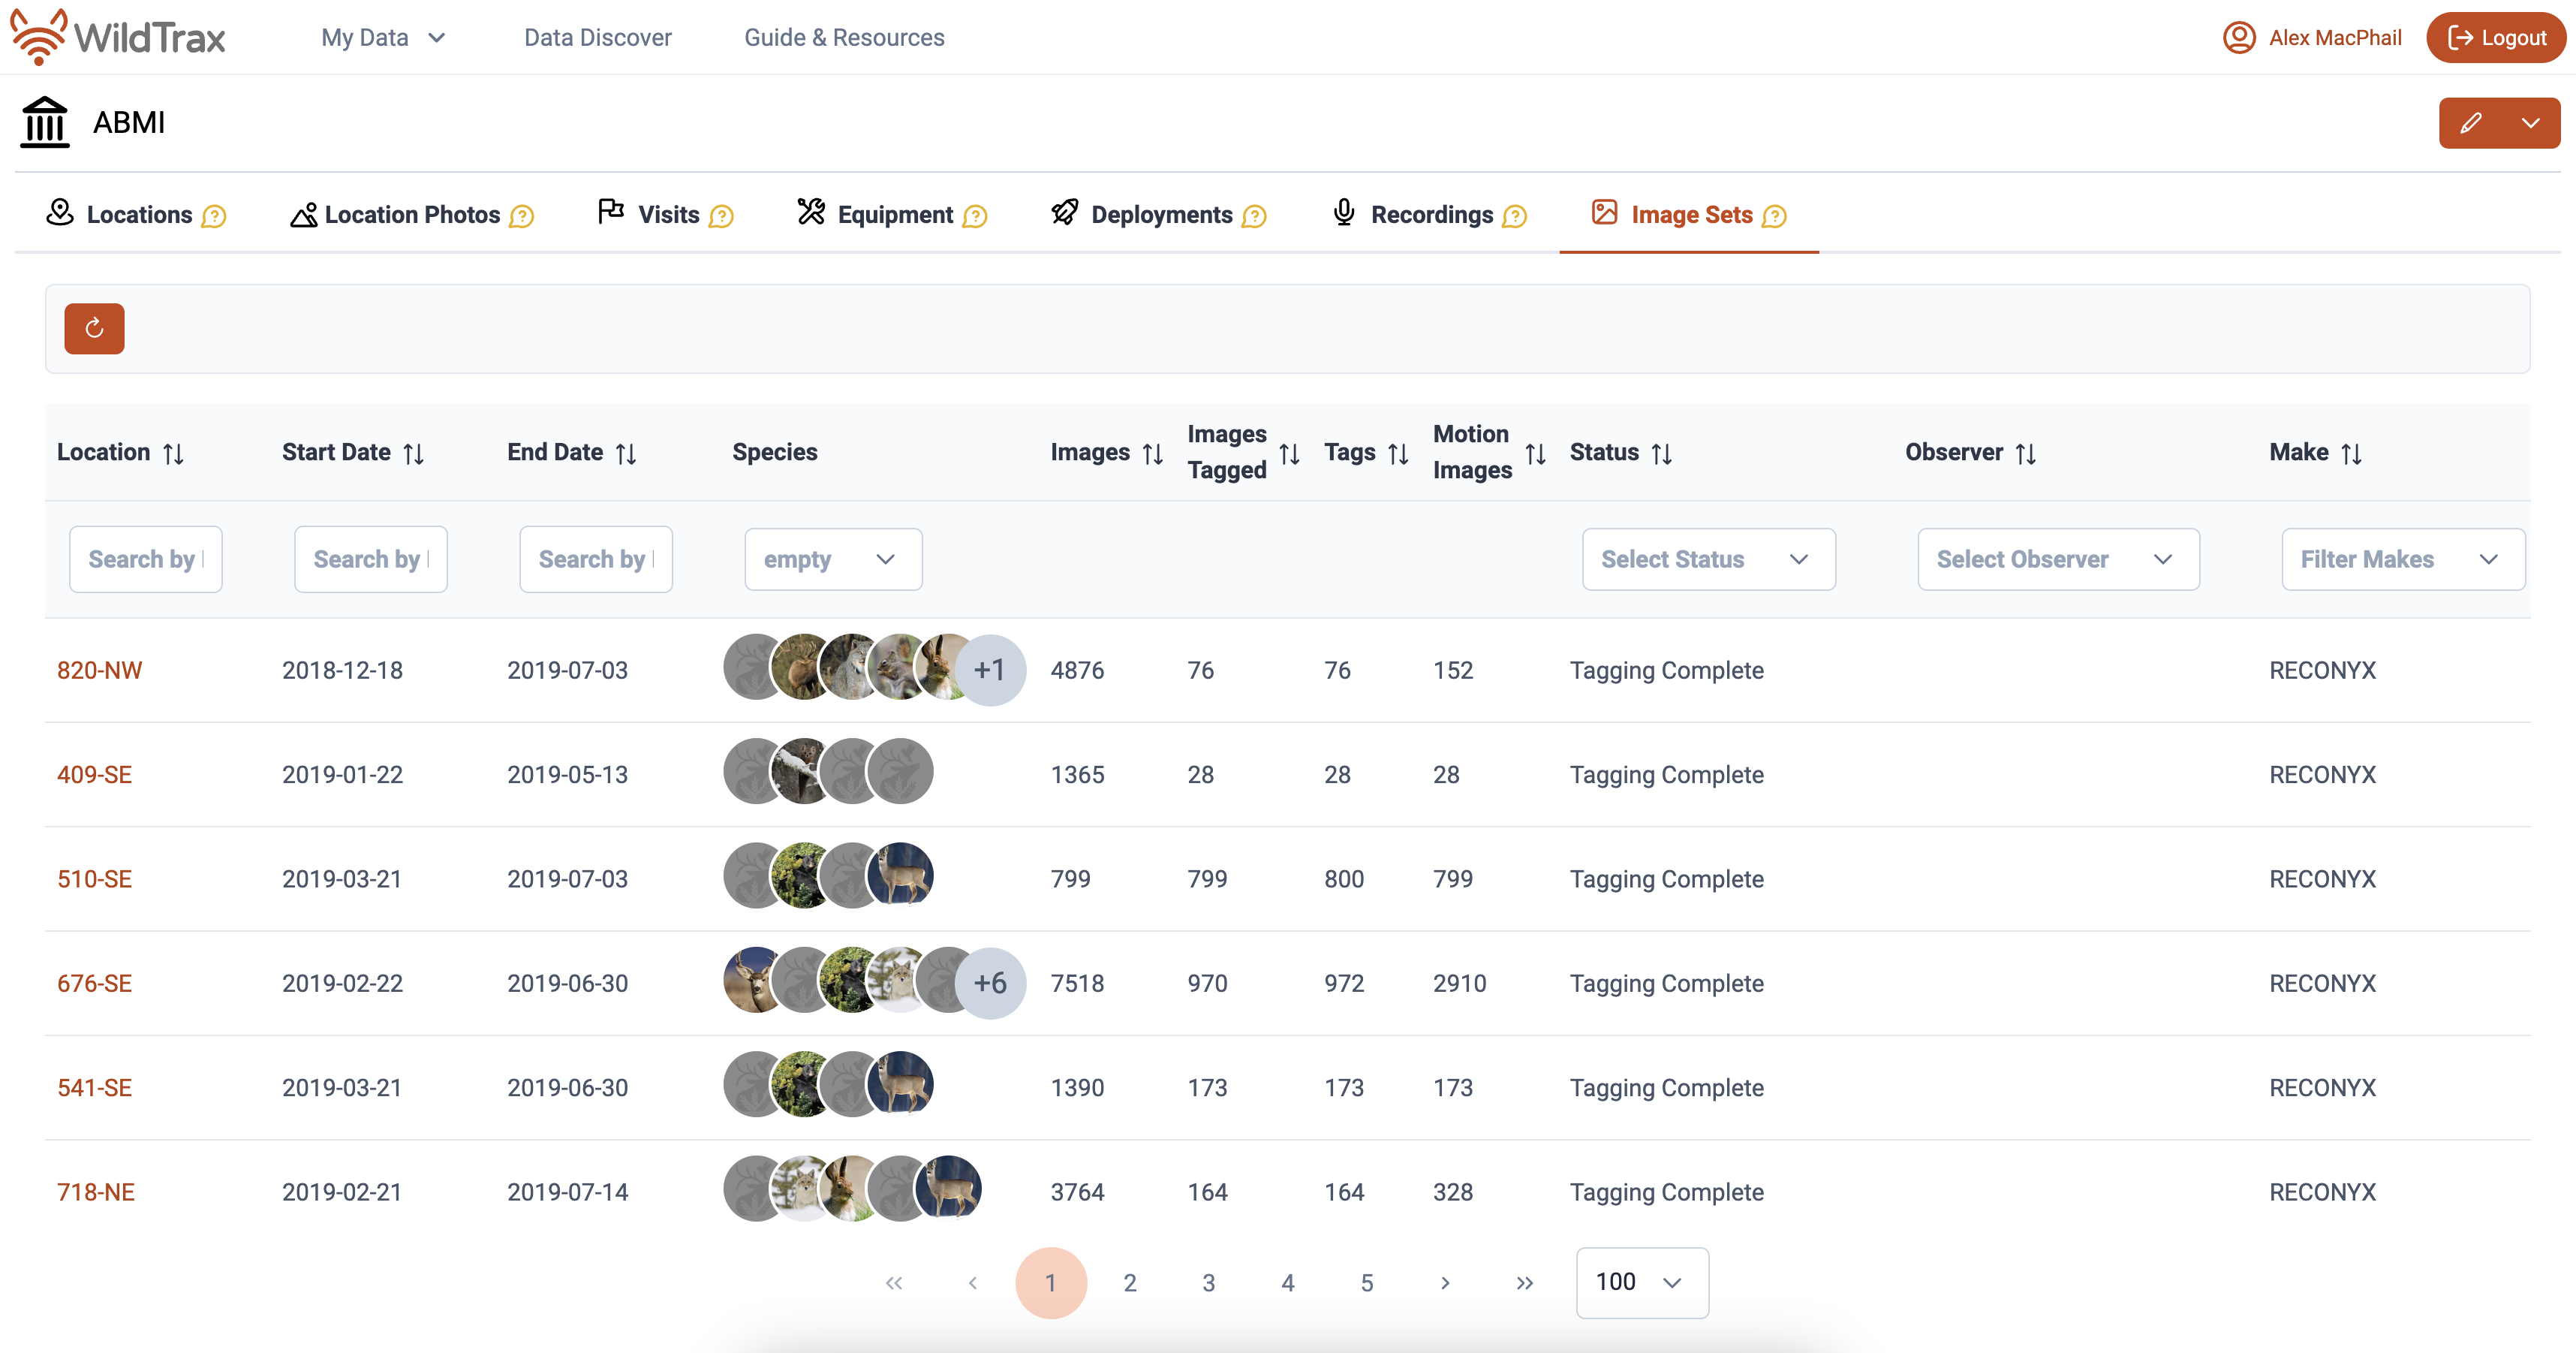Click the Logout button

2496,37
